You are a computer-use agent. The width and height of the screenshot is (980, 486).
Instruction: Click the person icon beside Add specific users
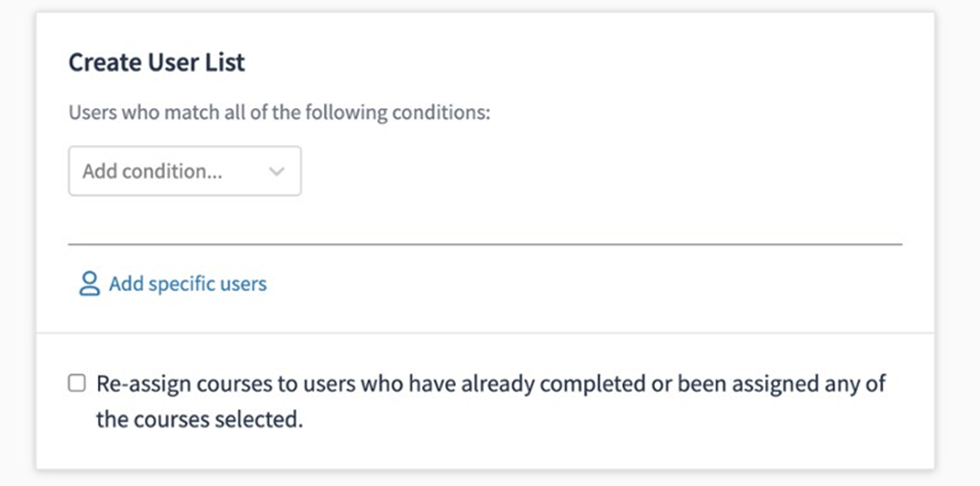click(89, 284)
